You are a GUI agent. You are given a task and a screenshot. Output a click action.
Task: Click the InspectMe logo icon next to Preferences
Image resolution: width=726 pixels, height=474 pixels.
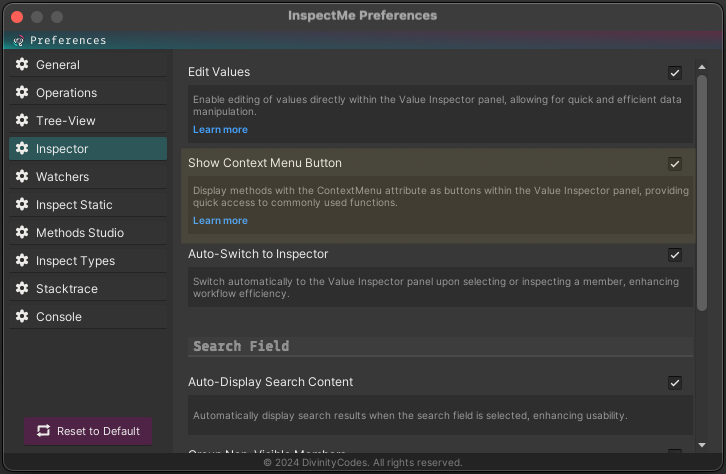pyautogui.click(x=19, y=41)
